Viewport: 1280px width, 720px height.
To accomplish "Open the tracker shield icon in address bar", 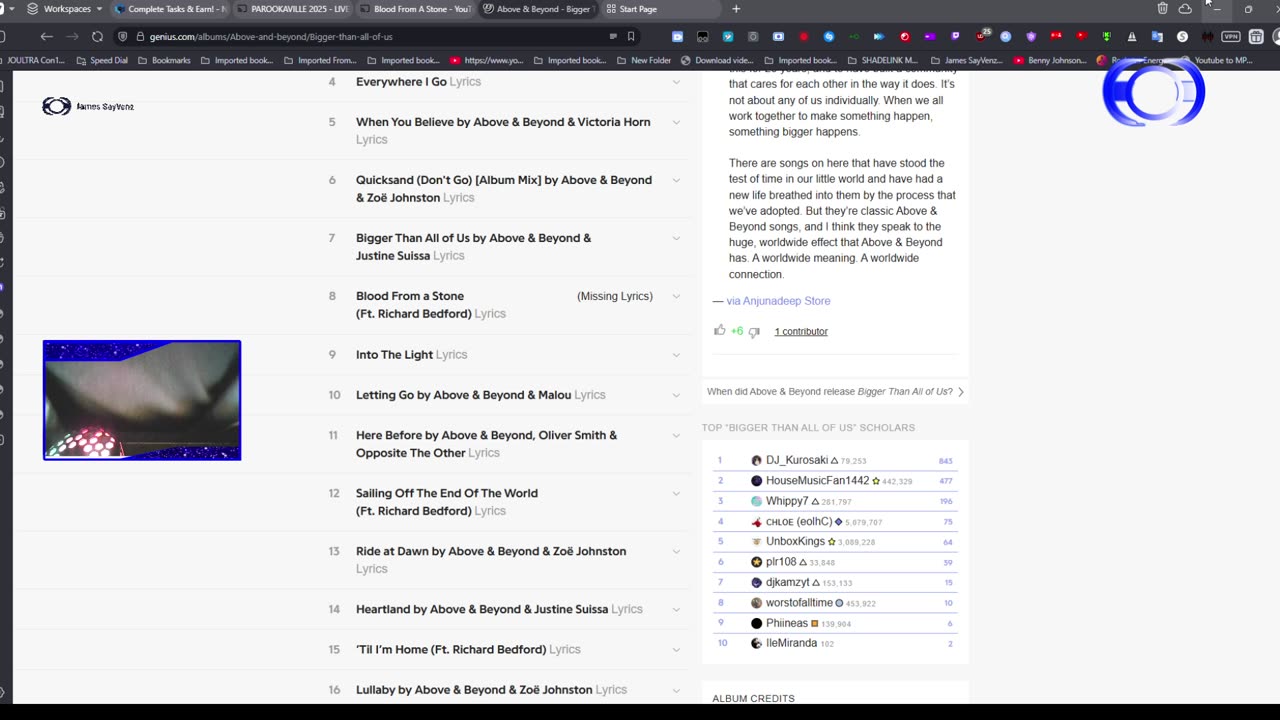I will click(123, 36).
